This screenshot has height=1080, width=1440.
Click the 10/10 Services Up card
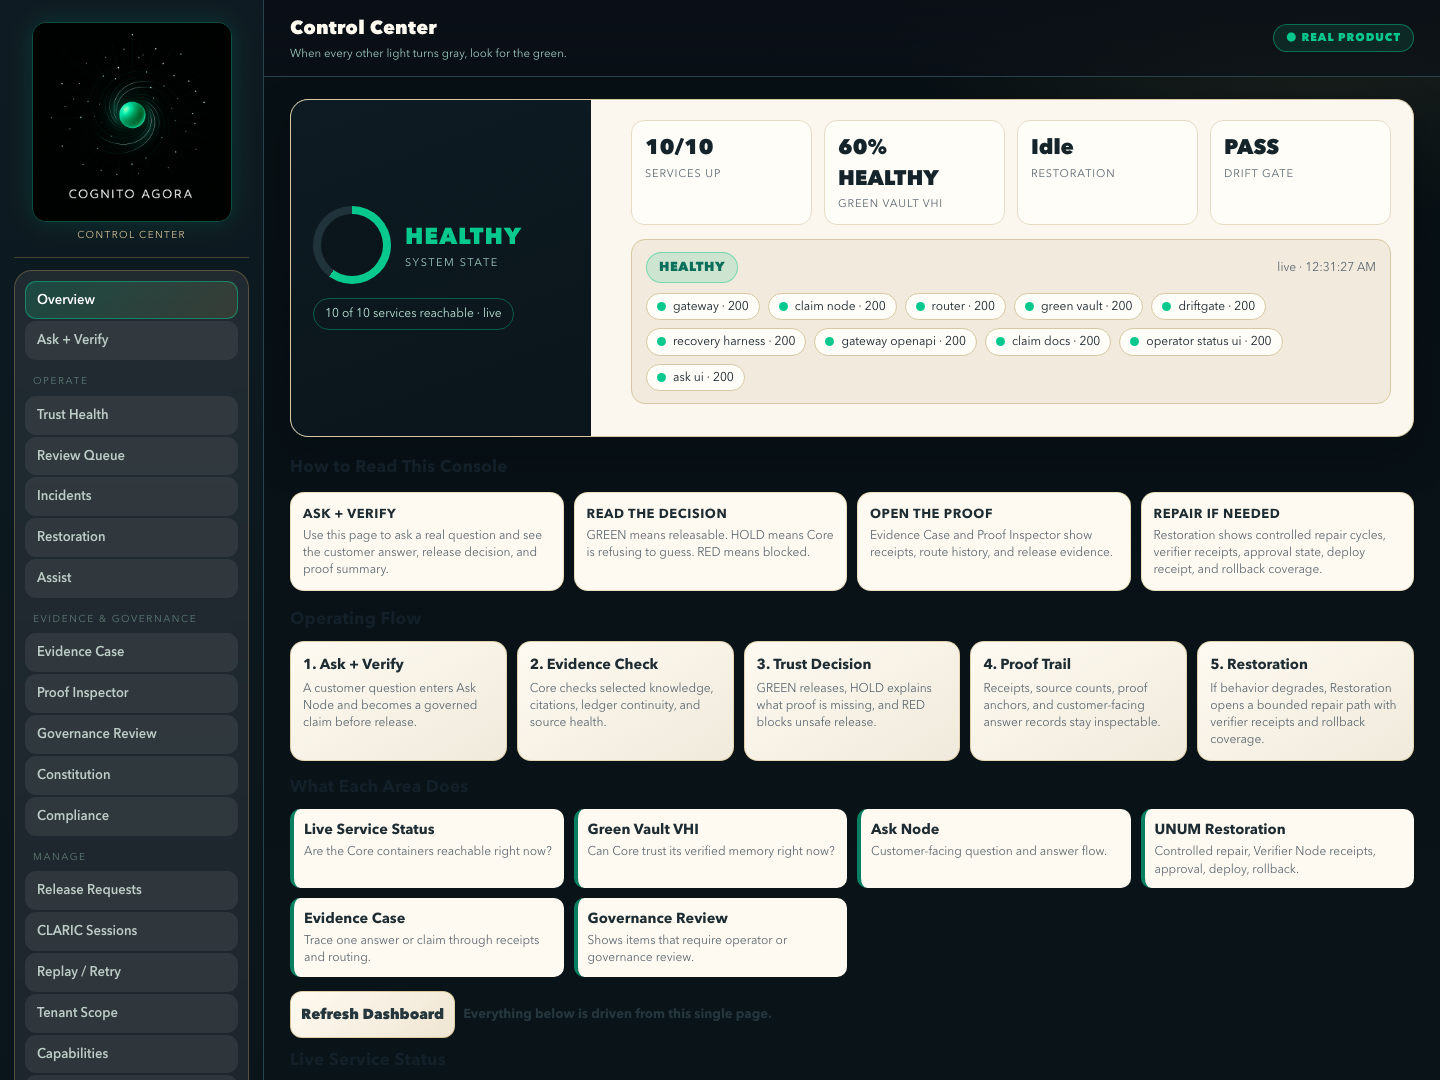[x=721, y=172]
